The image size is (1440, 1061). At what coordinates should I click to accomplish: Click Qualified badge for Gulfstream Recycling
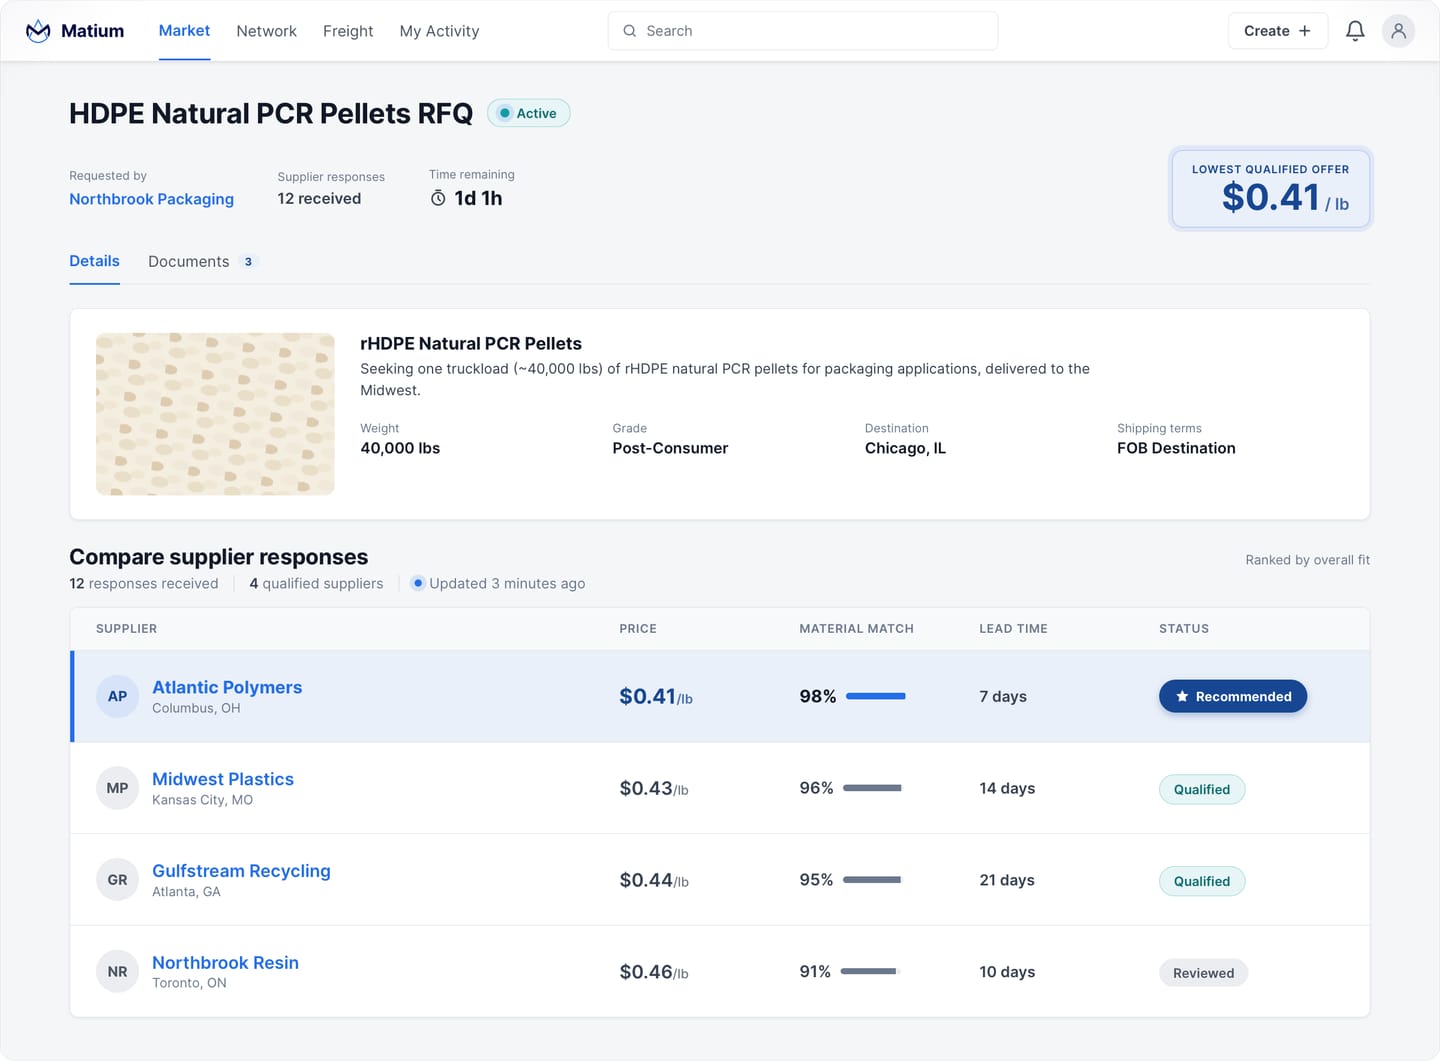1202,881
